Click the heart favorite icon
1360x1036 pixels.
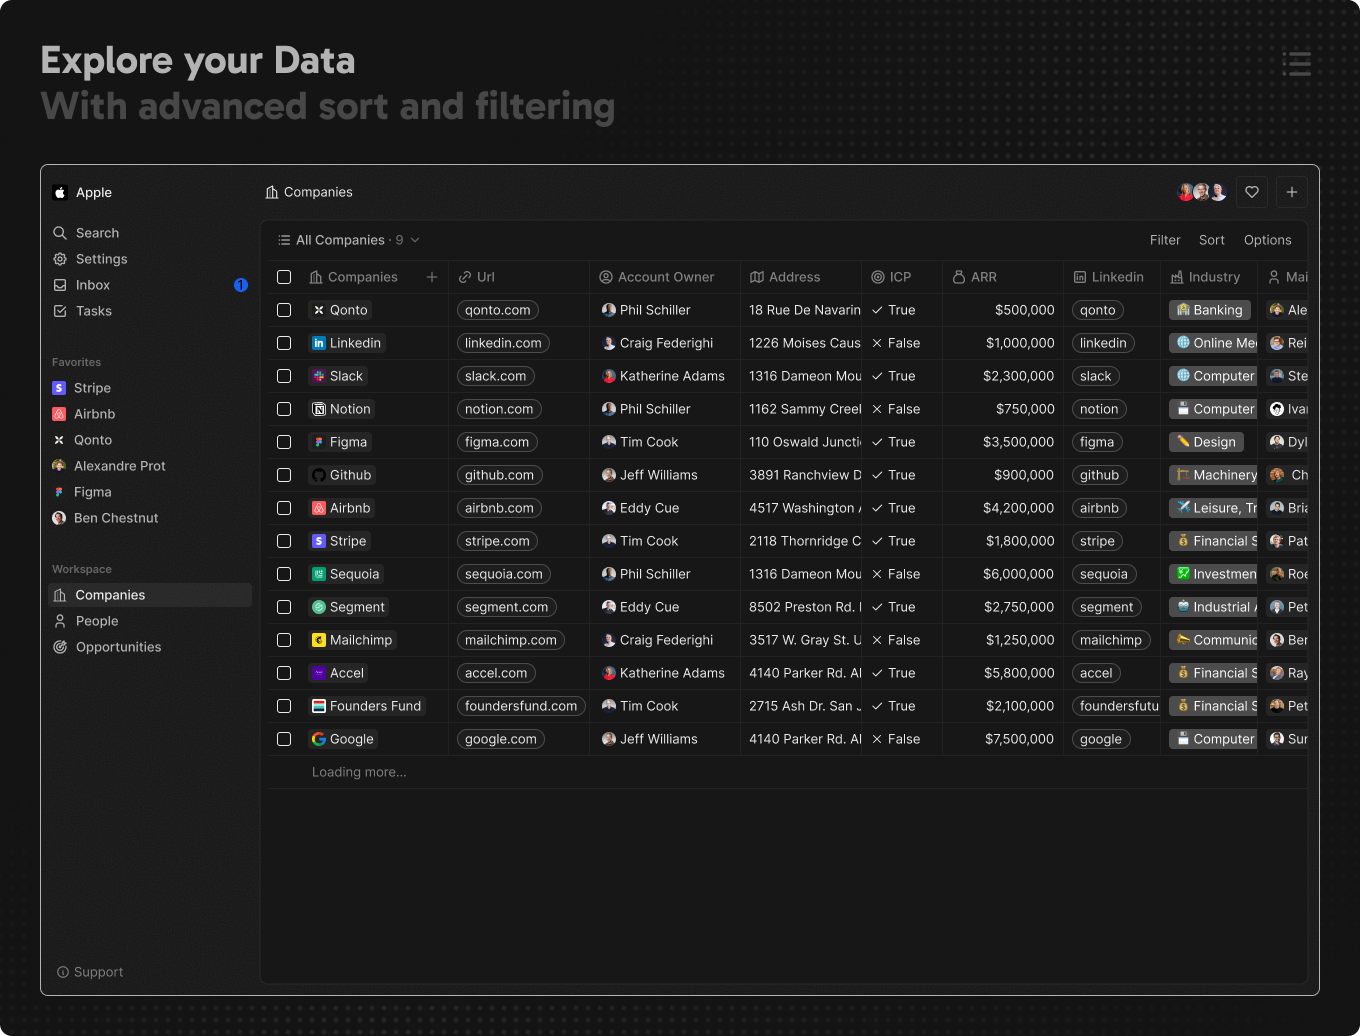tap(1251, 192)
